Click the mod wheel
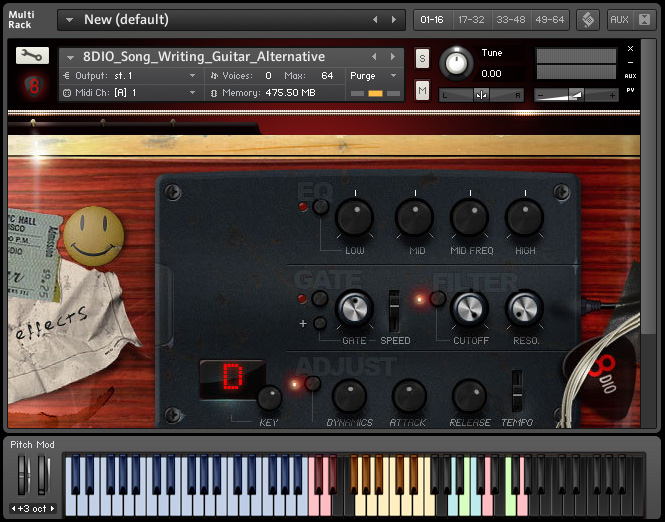 (x=43, y=474)
